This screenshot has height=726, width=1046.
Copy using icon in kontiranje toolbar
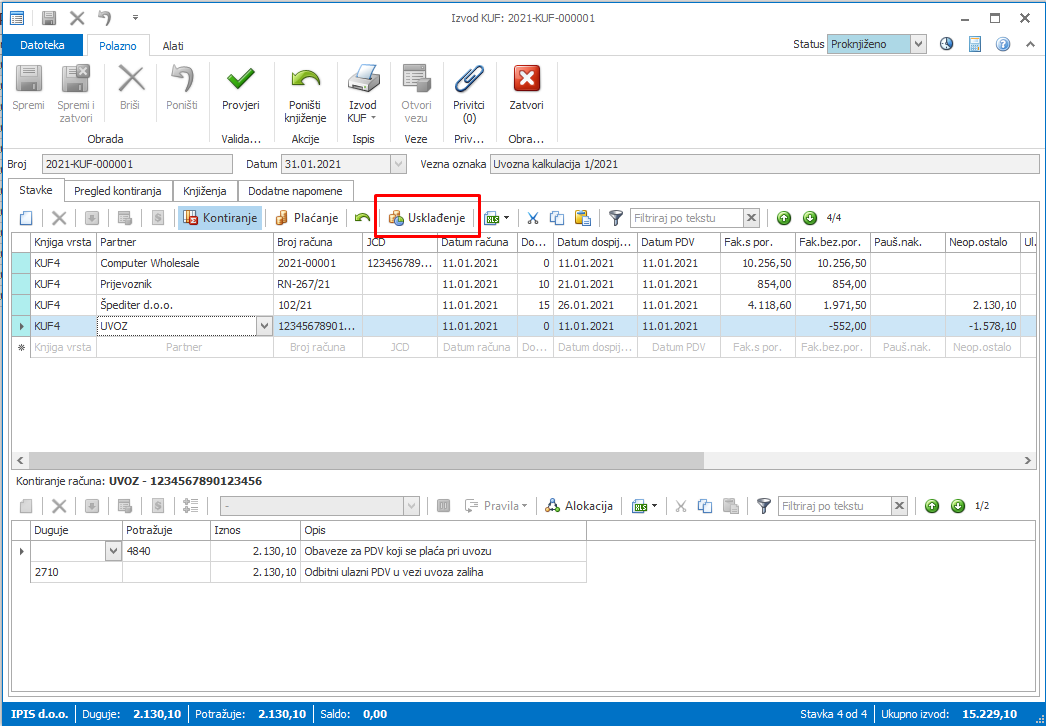(x=705, y=506)
